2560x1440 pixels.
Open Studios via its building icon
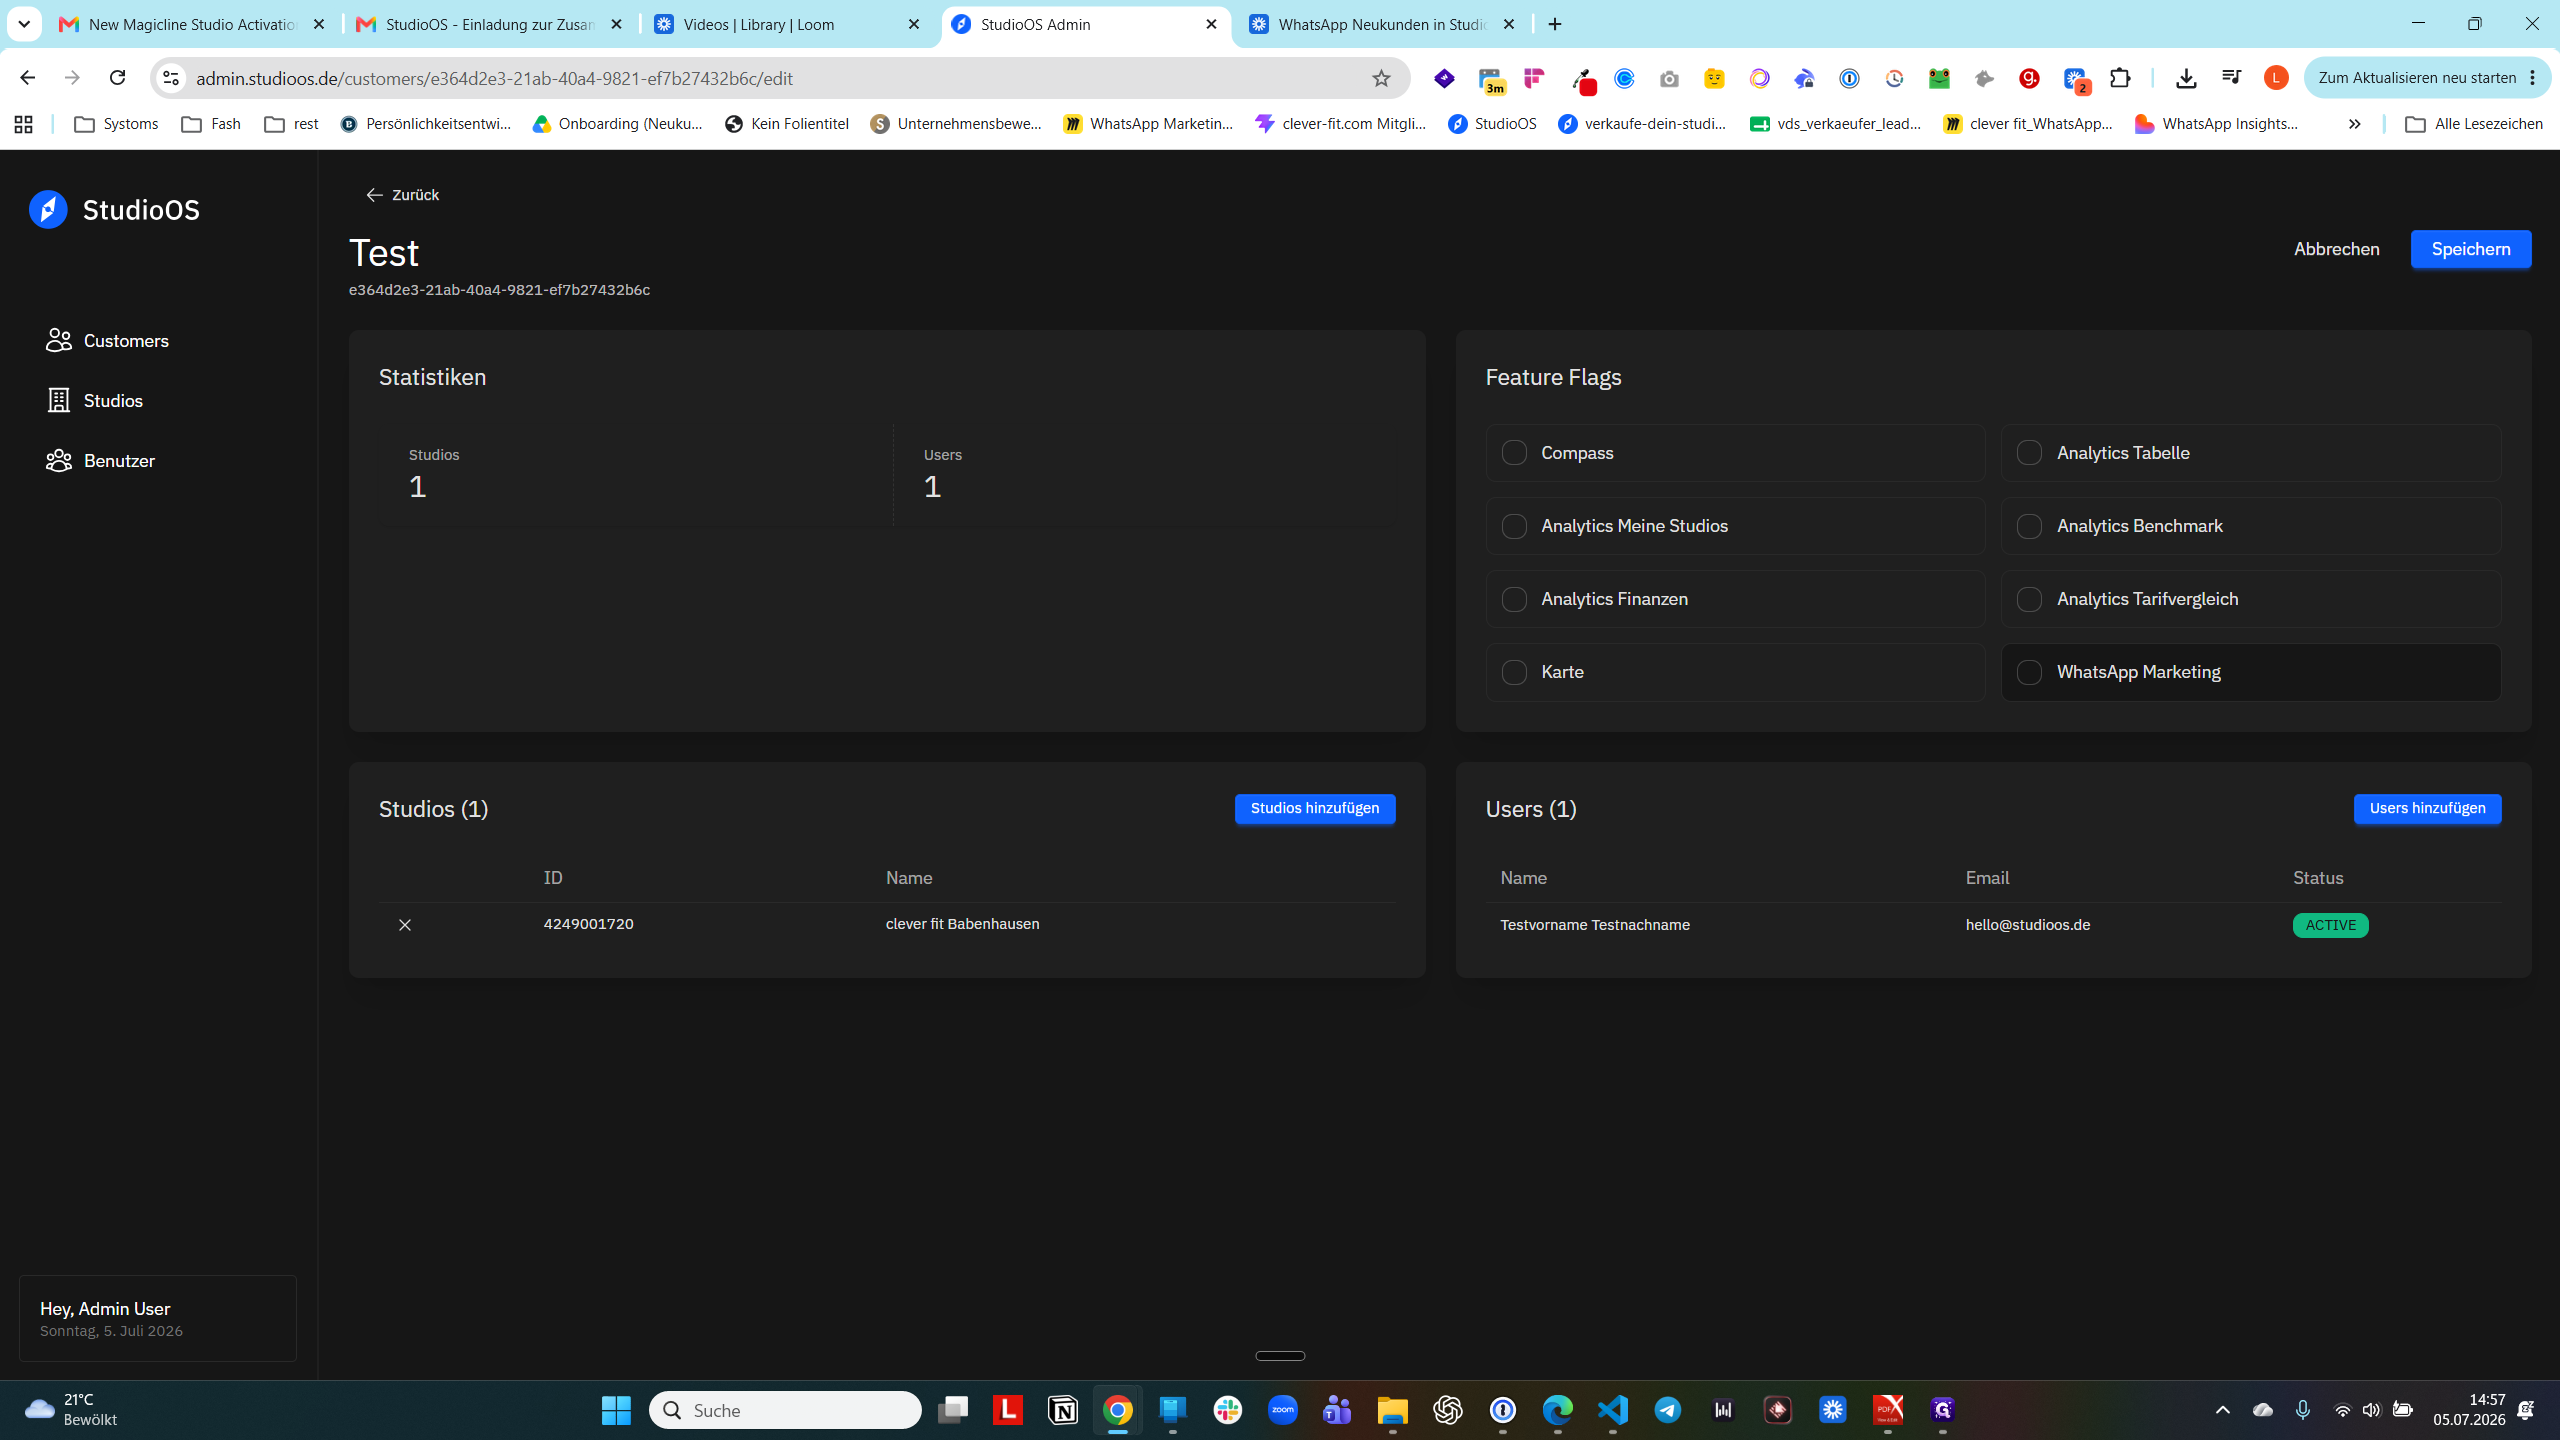point(59,400)
